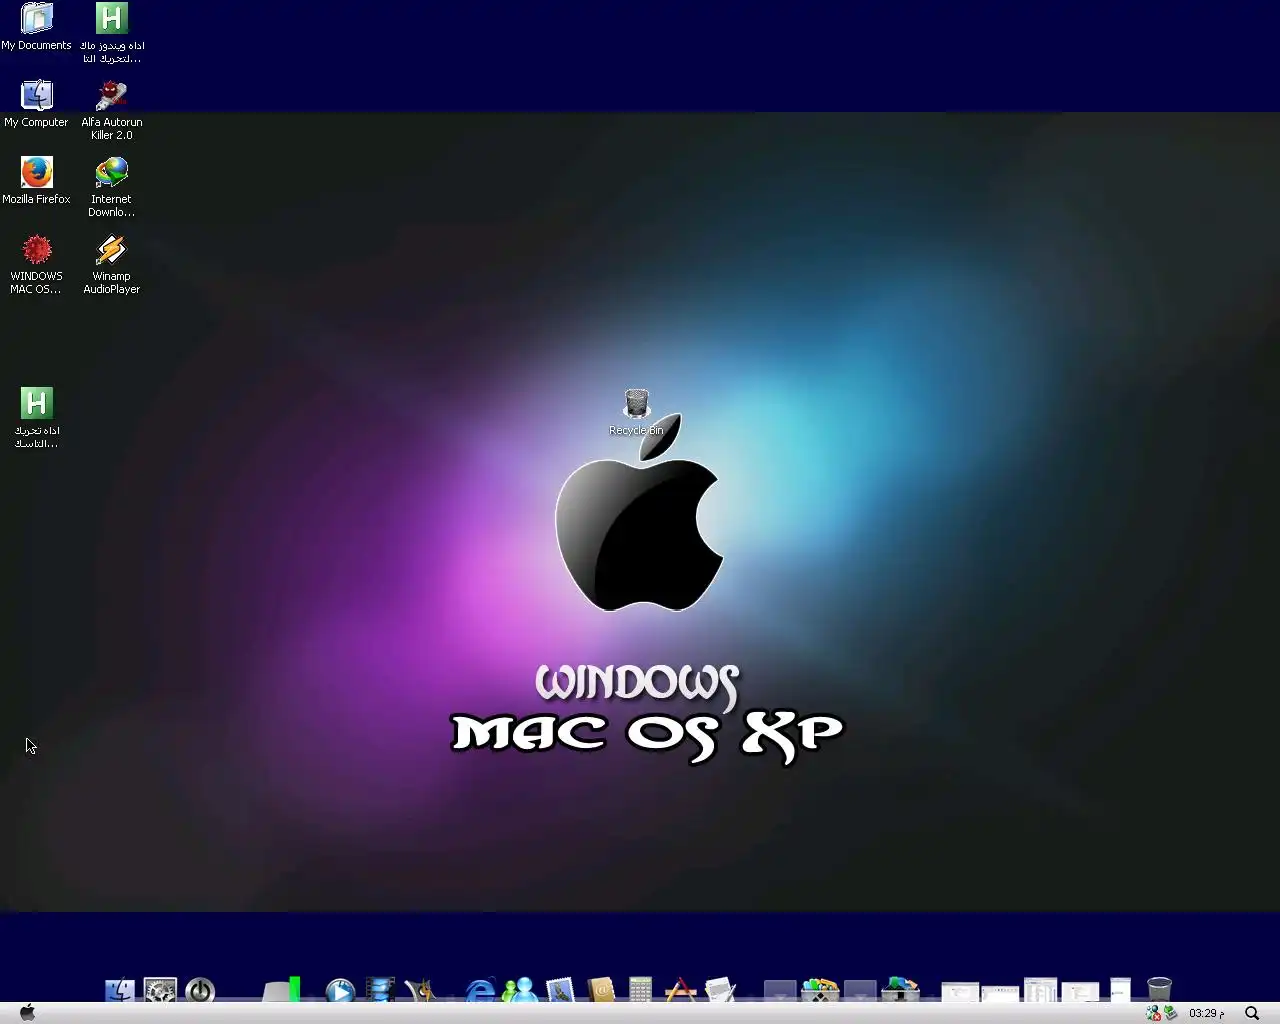Screen dimensions: 1280x1024
Task: Launch the Calculator from the dock
Action: (640, 990)
